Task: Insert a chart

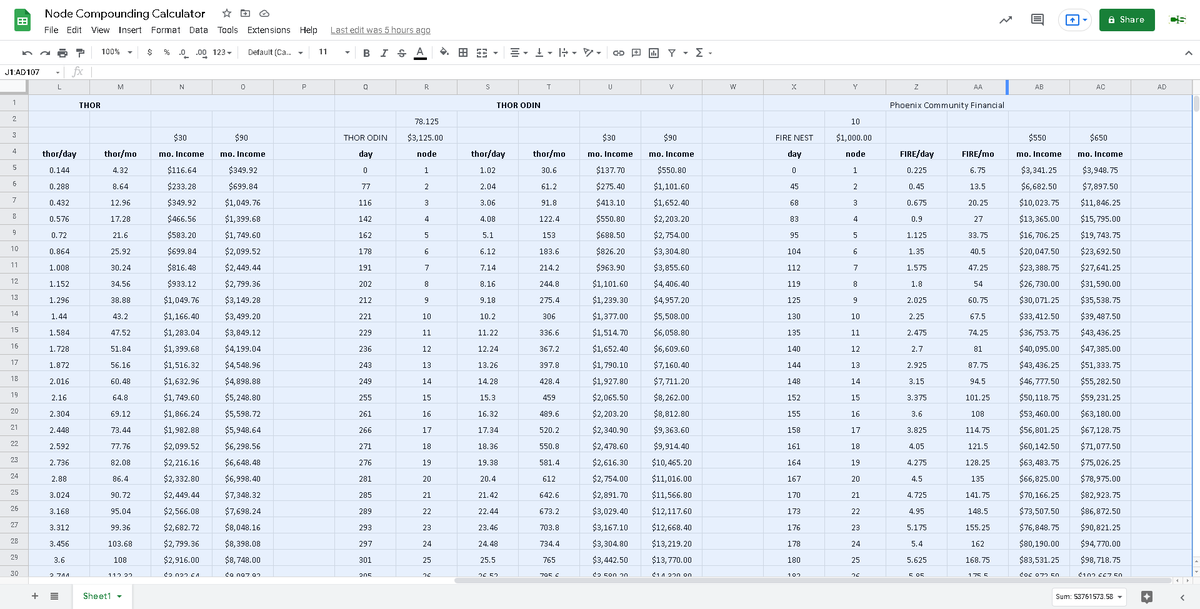Action: (x=653, y=52)
